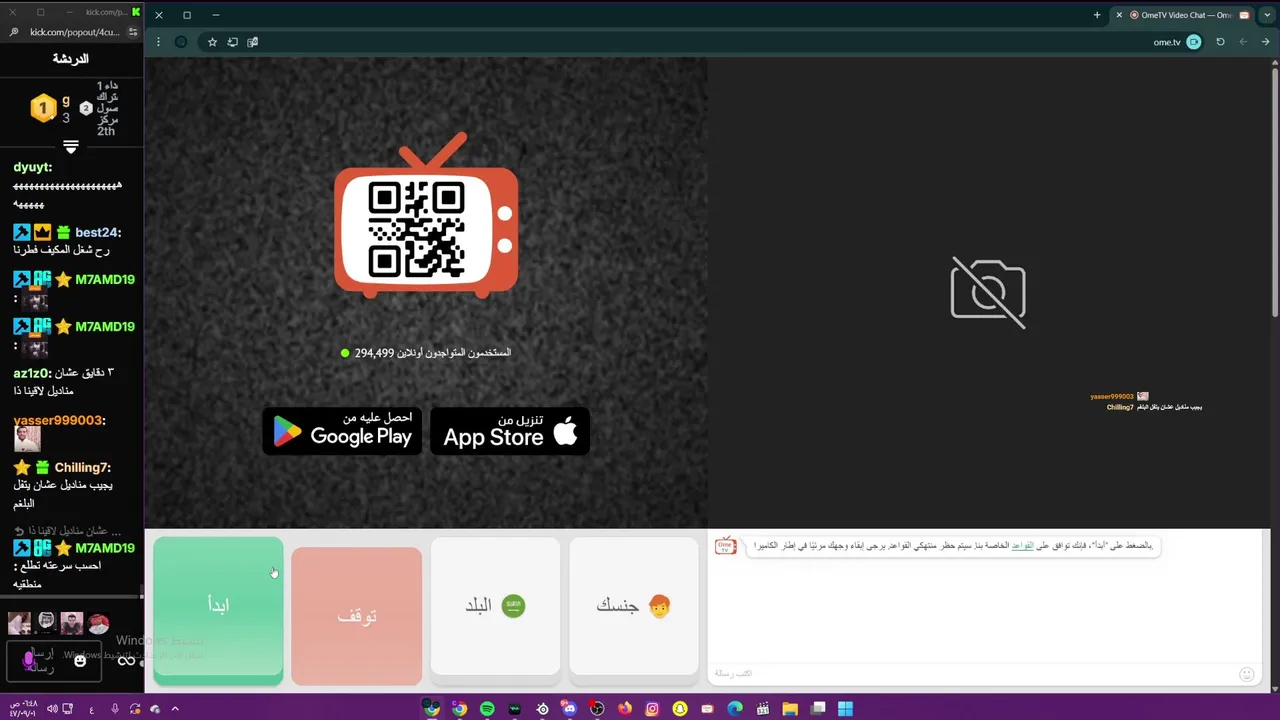Viewport: 1280px width, 720px height.
Task: Click the translate page icon
Action: click(x=252, y=42)
